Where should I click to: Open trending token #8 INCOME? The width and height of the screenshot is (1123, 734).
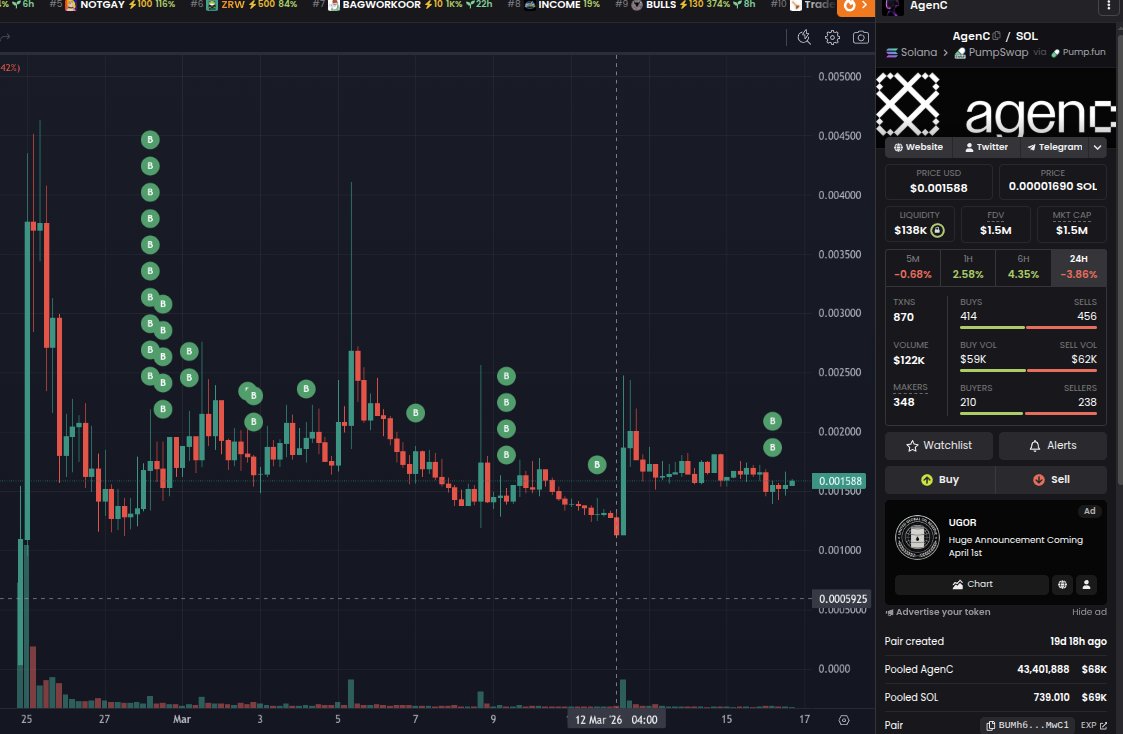pos(554,5)
